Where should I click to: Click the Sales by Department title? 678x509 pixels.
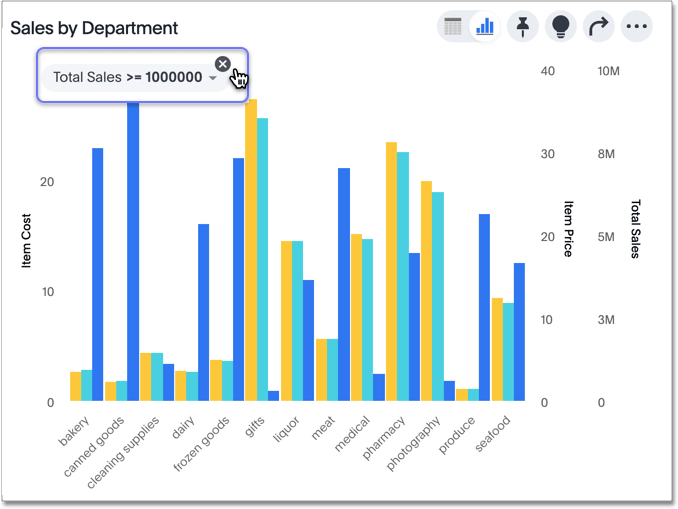pos(94,28)
